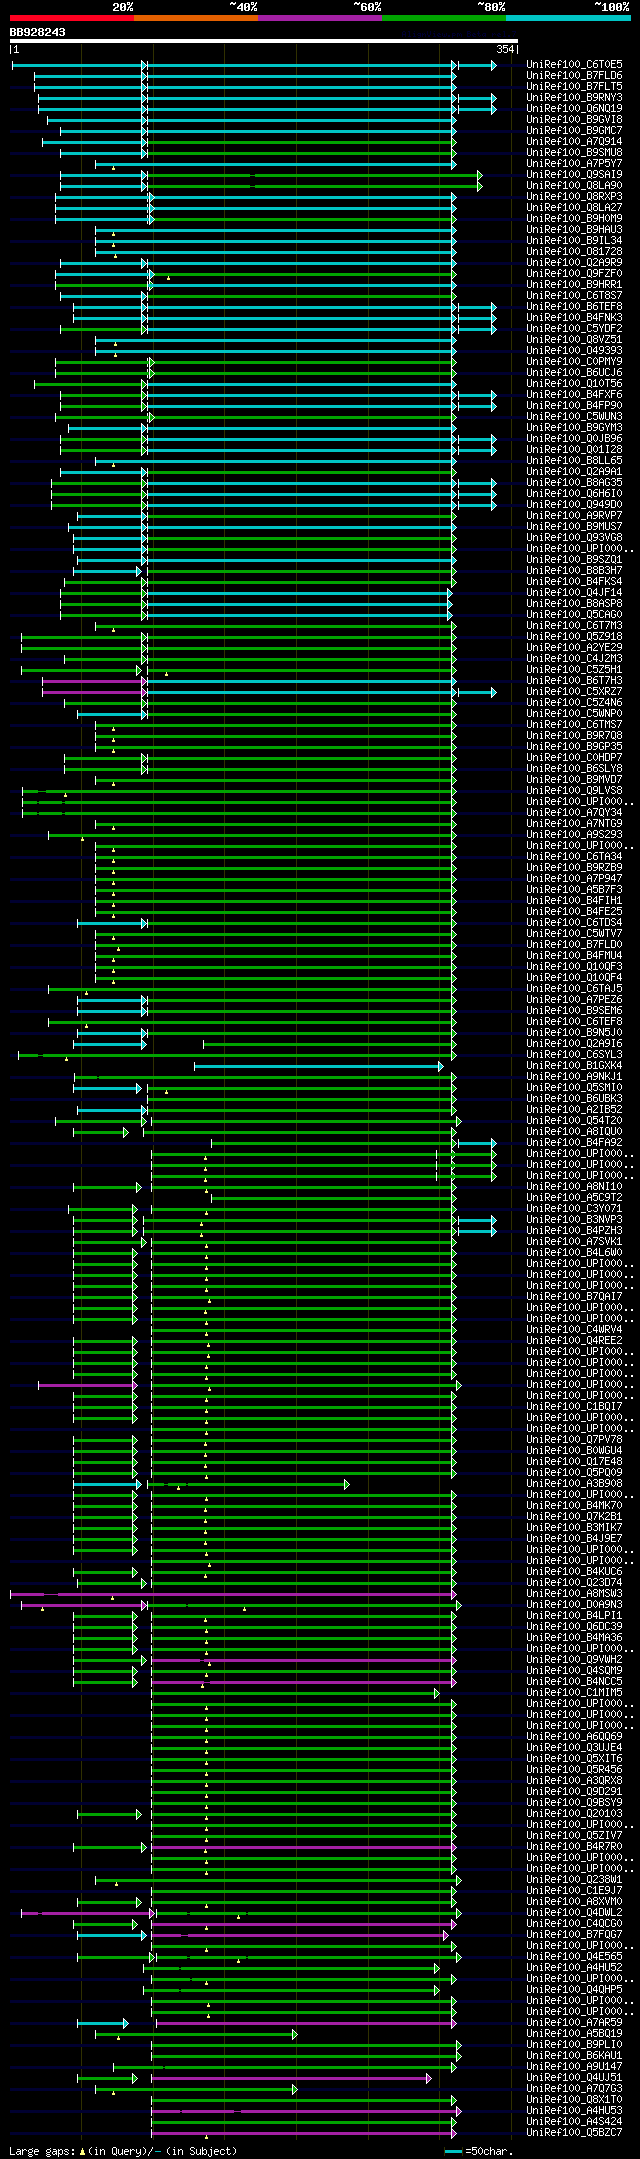This screenshot has width=640, height=2159.
Task: Select the UniRef100_Q949D0 label
Action: pos(574,504)
